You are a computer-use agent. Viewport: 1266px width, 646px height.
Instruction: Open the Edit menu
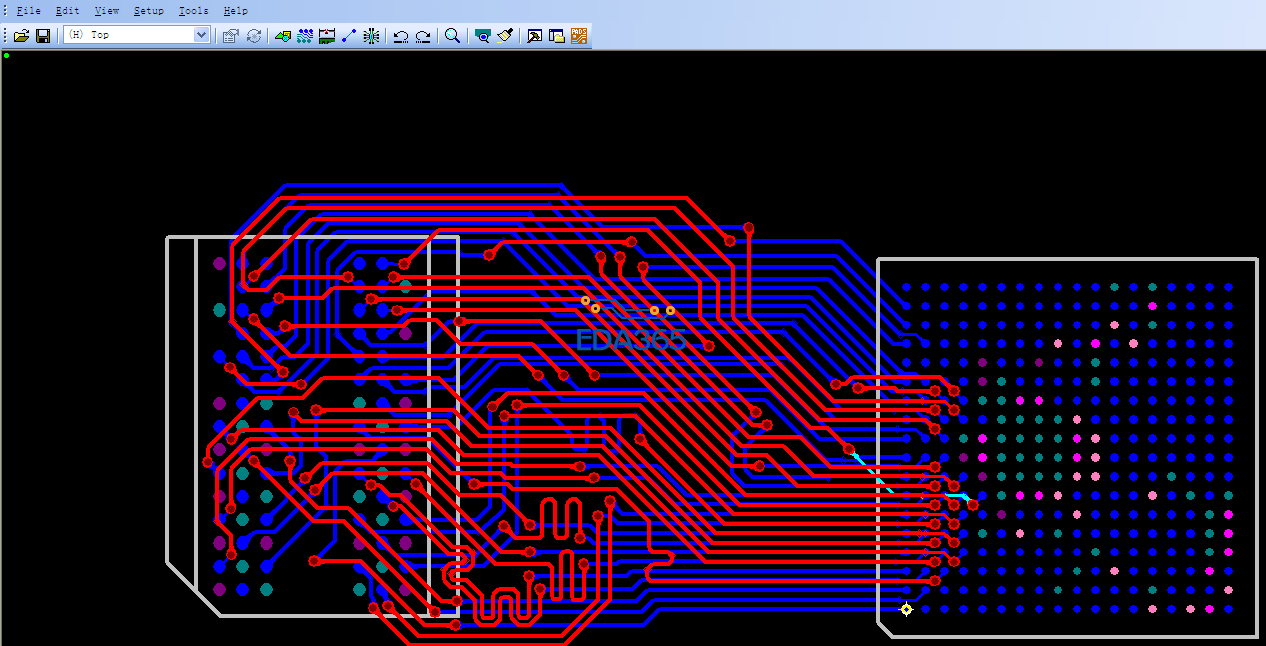tap(67, 10)
